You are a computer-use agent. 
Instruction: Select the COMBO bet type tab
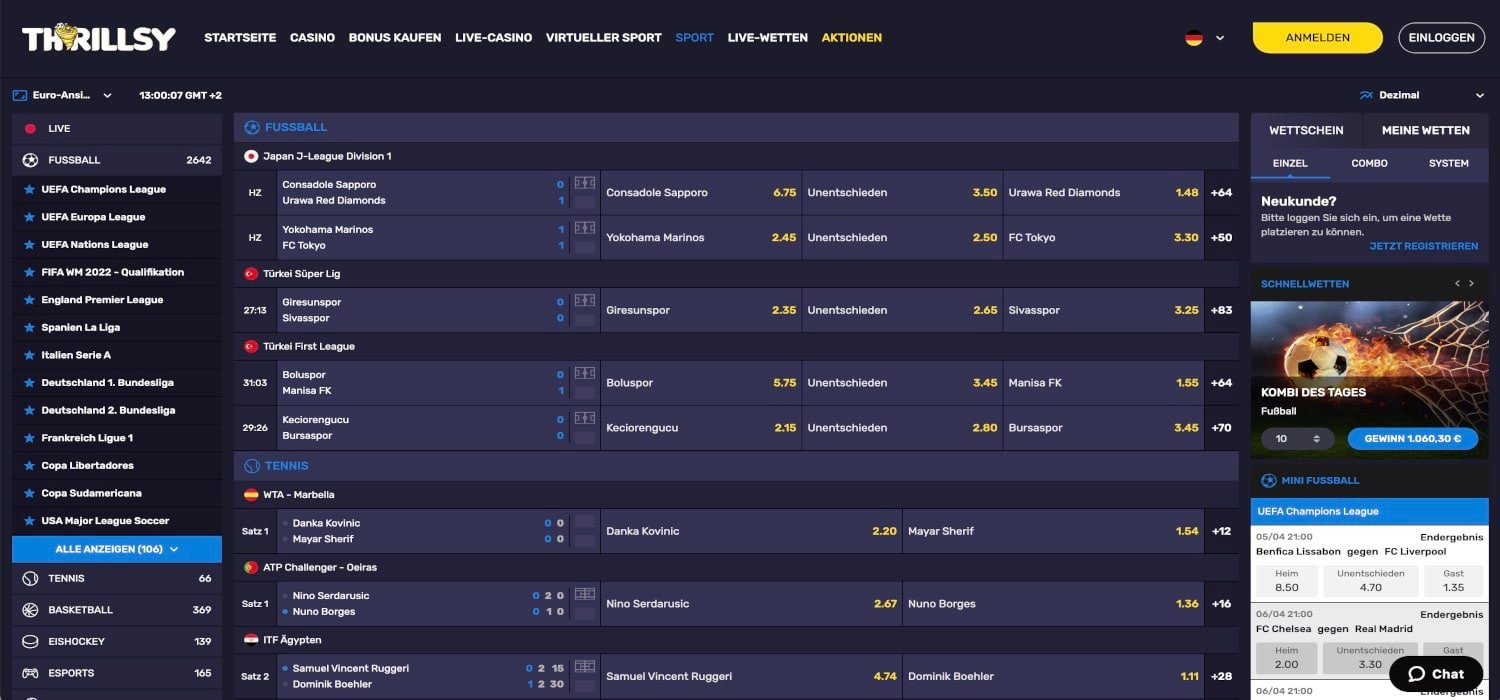[x=1369, y=163]
